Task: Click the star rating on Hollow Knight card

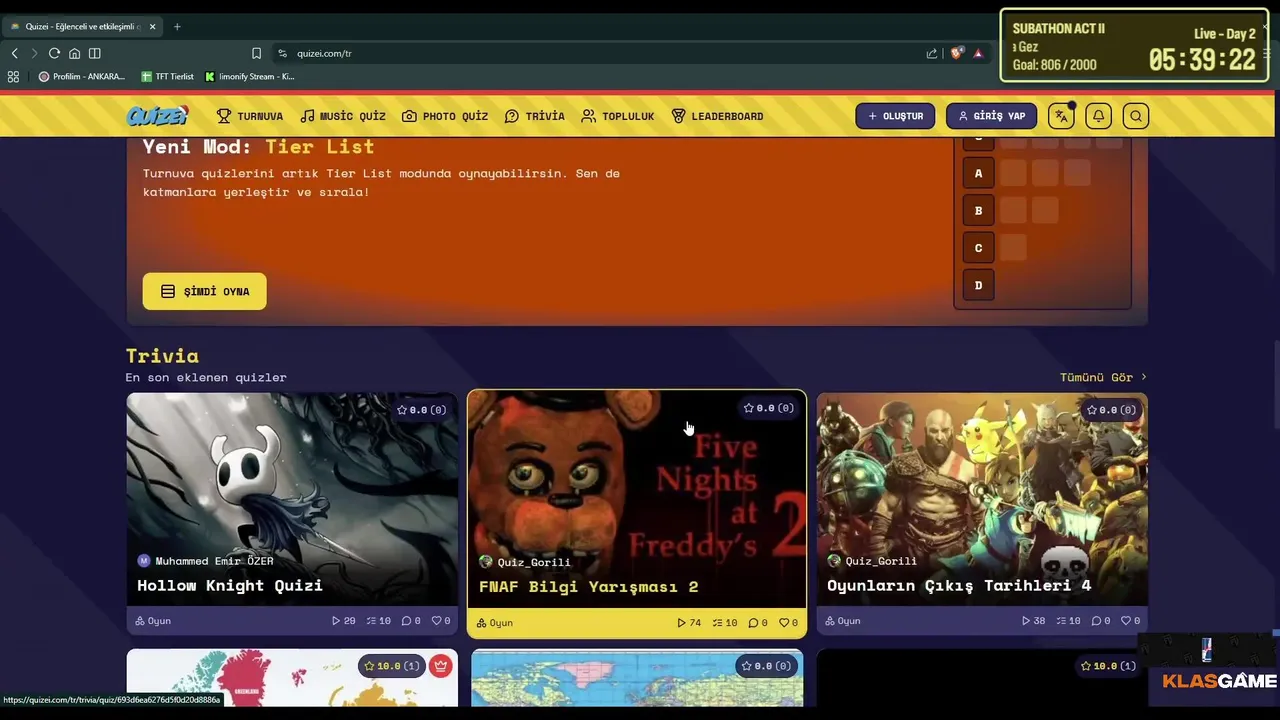Action: (x=421, y=410)
